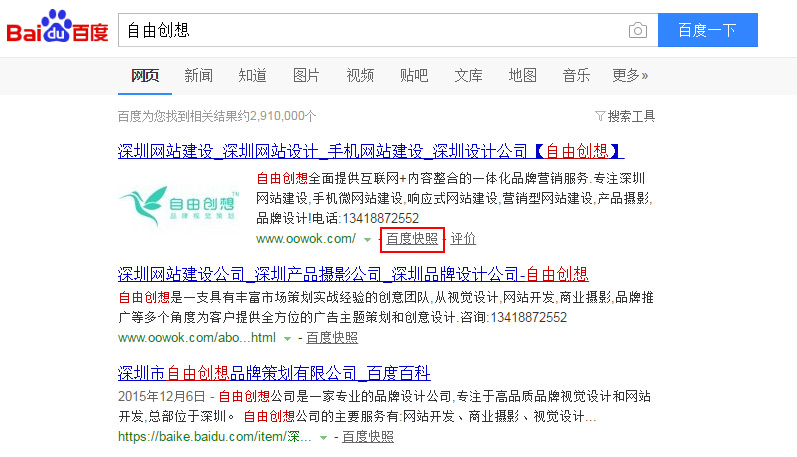Screen dimensions: 797x457
Task: Open camera image search icon
Action: coord(637,31)
